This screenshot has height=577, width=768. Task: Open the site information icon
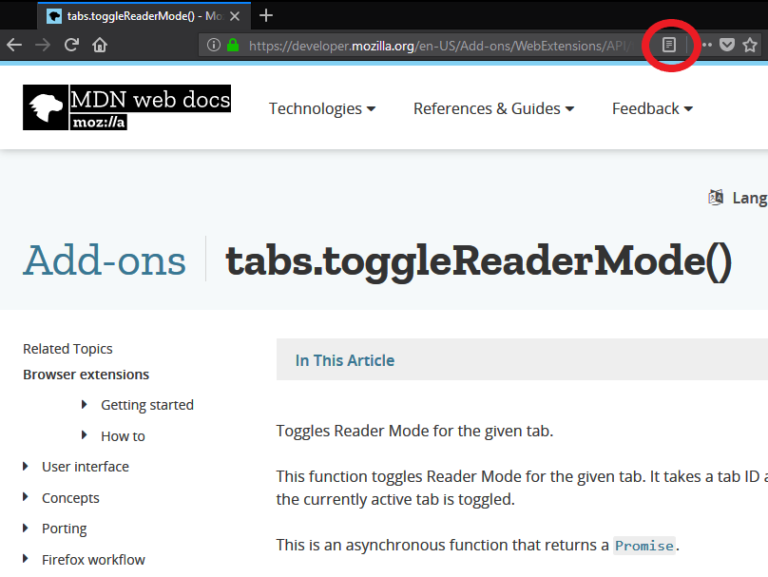(x=214, y=45)
